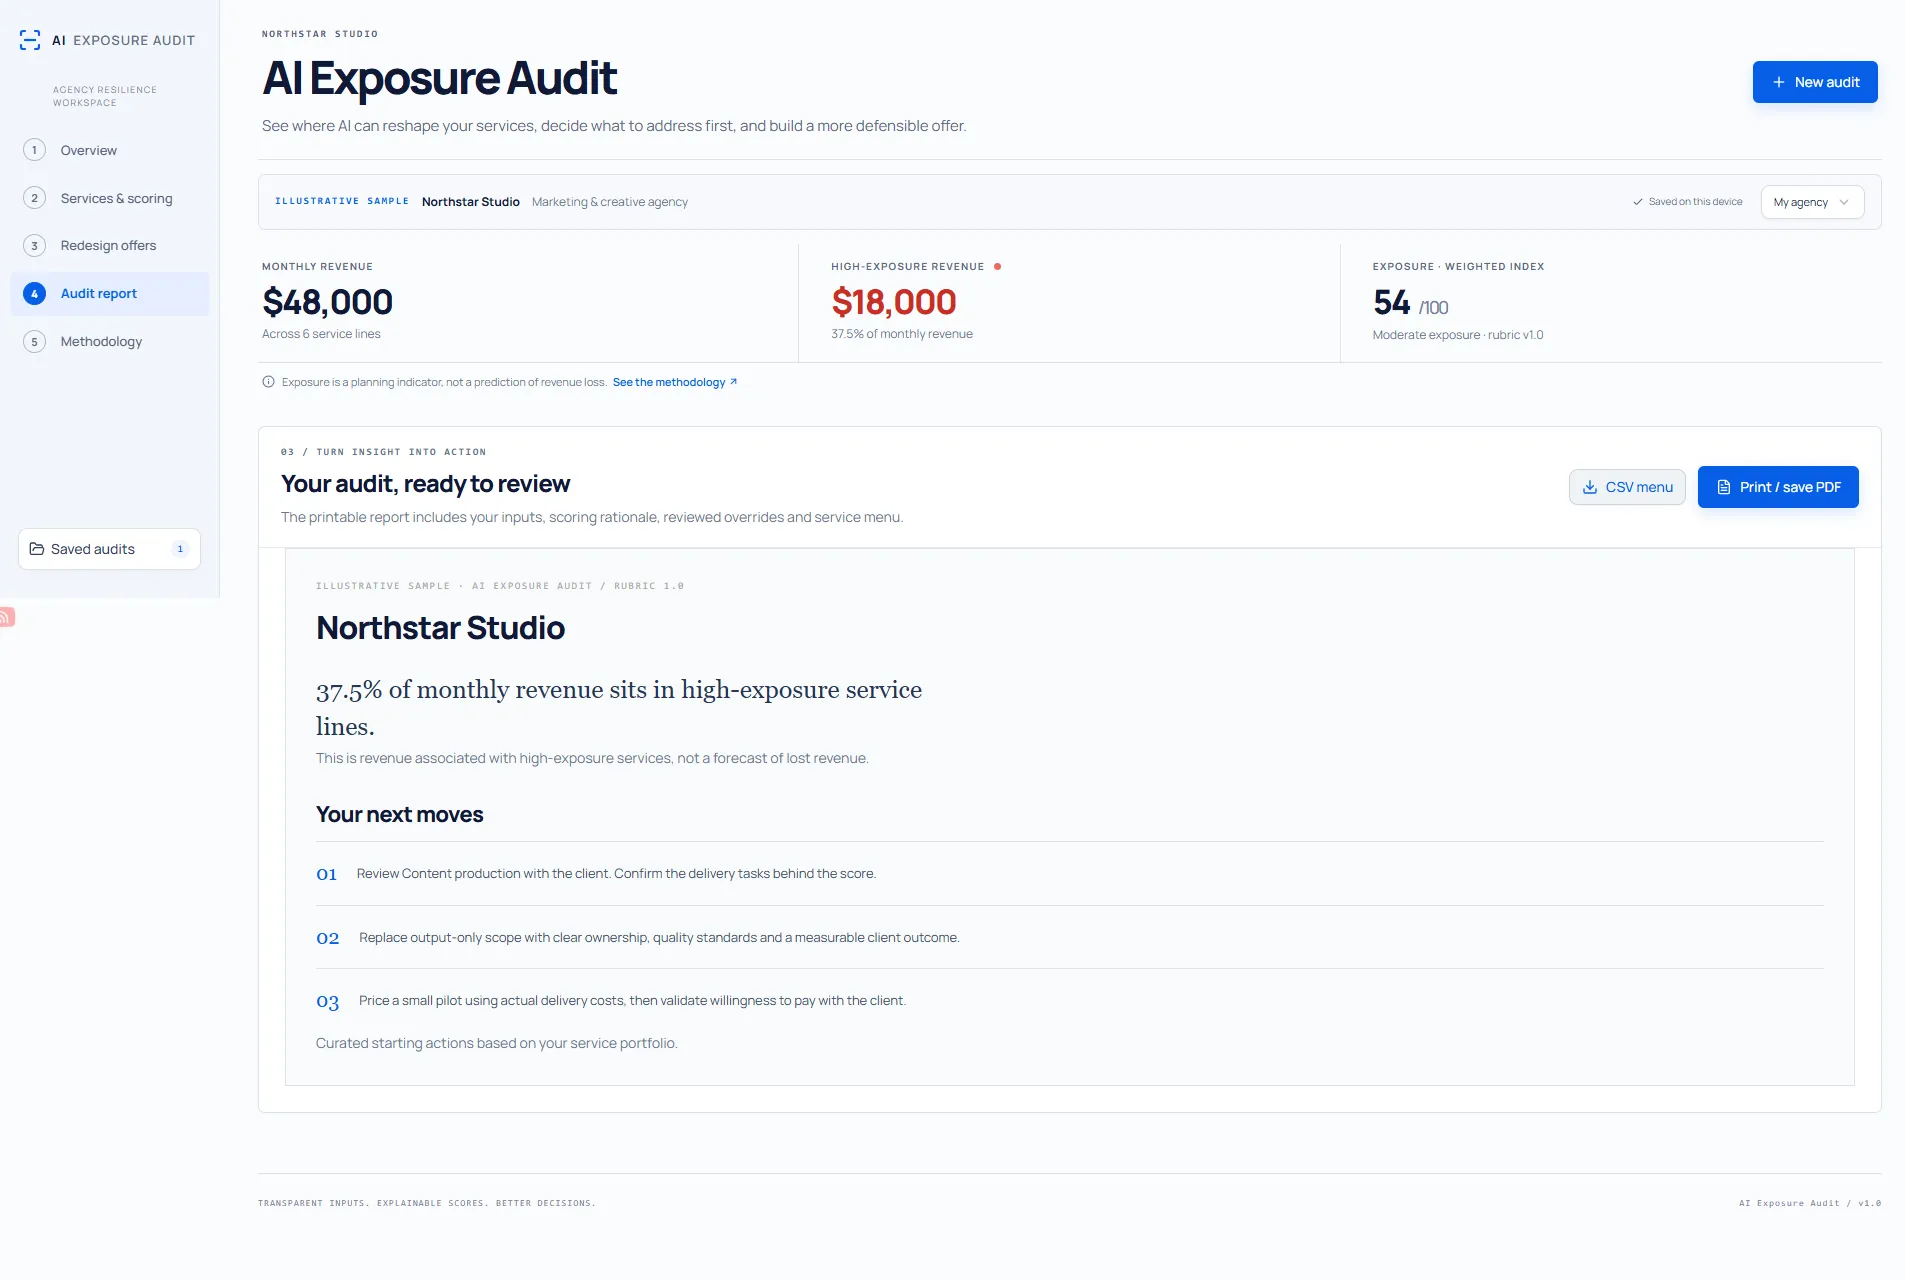Click 'Marketing & creative agency' text
Viewport: 1905px width, 1280px height.
pyautogui.click(x=610, y=202)
